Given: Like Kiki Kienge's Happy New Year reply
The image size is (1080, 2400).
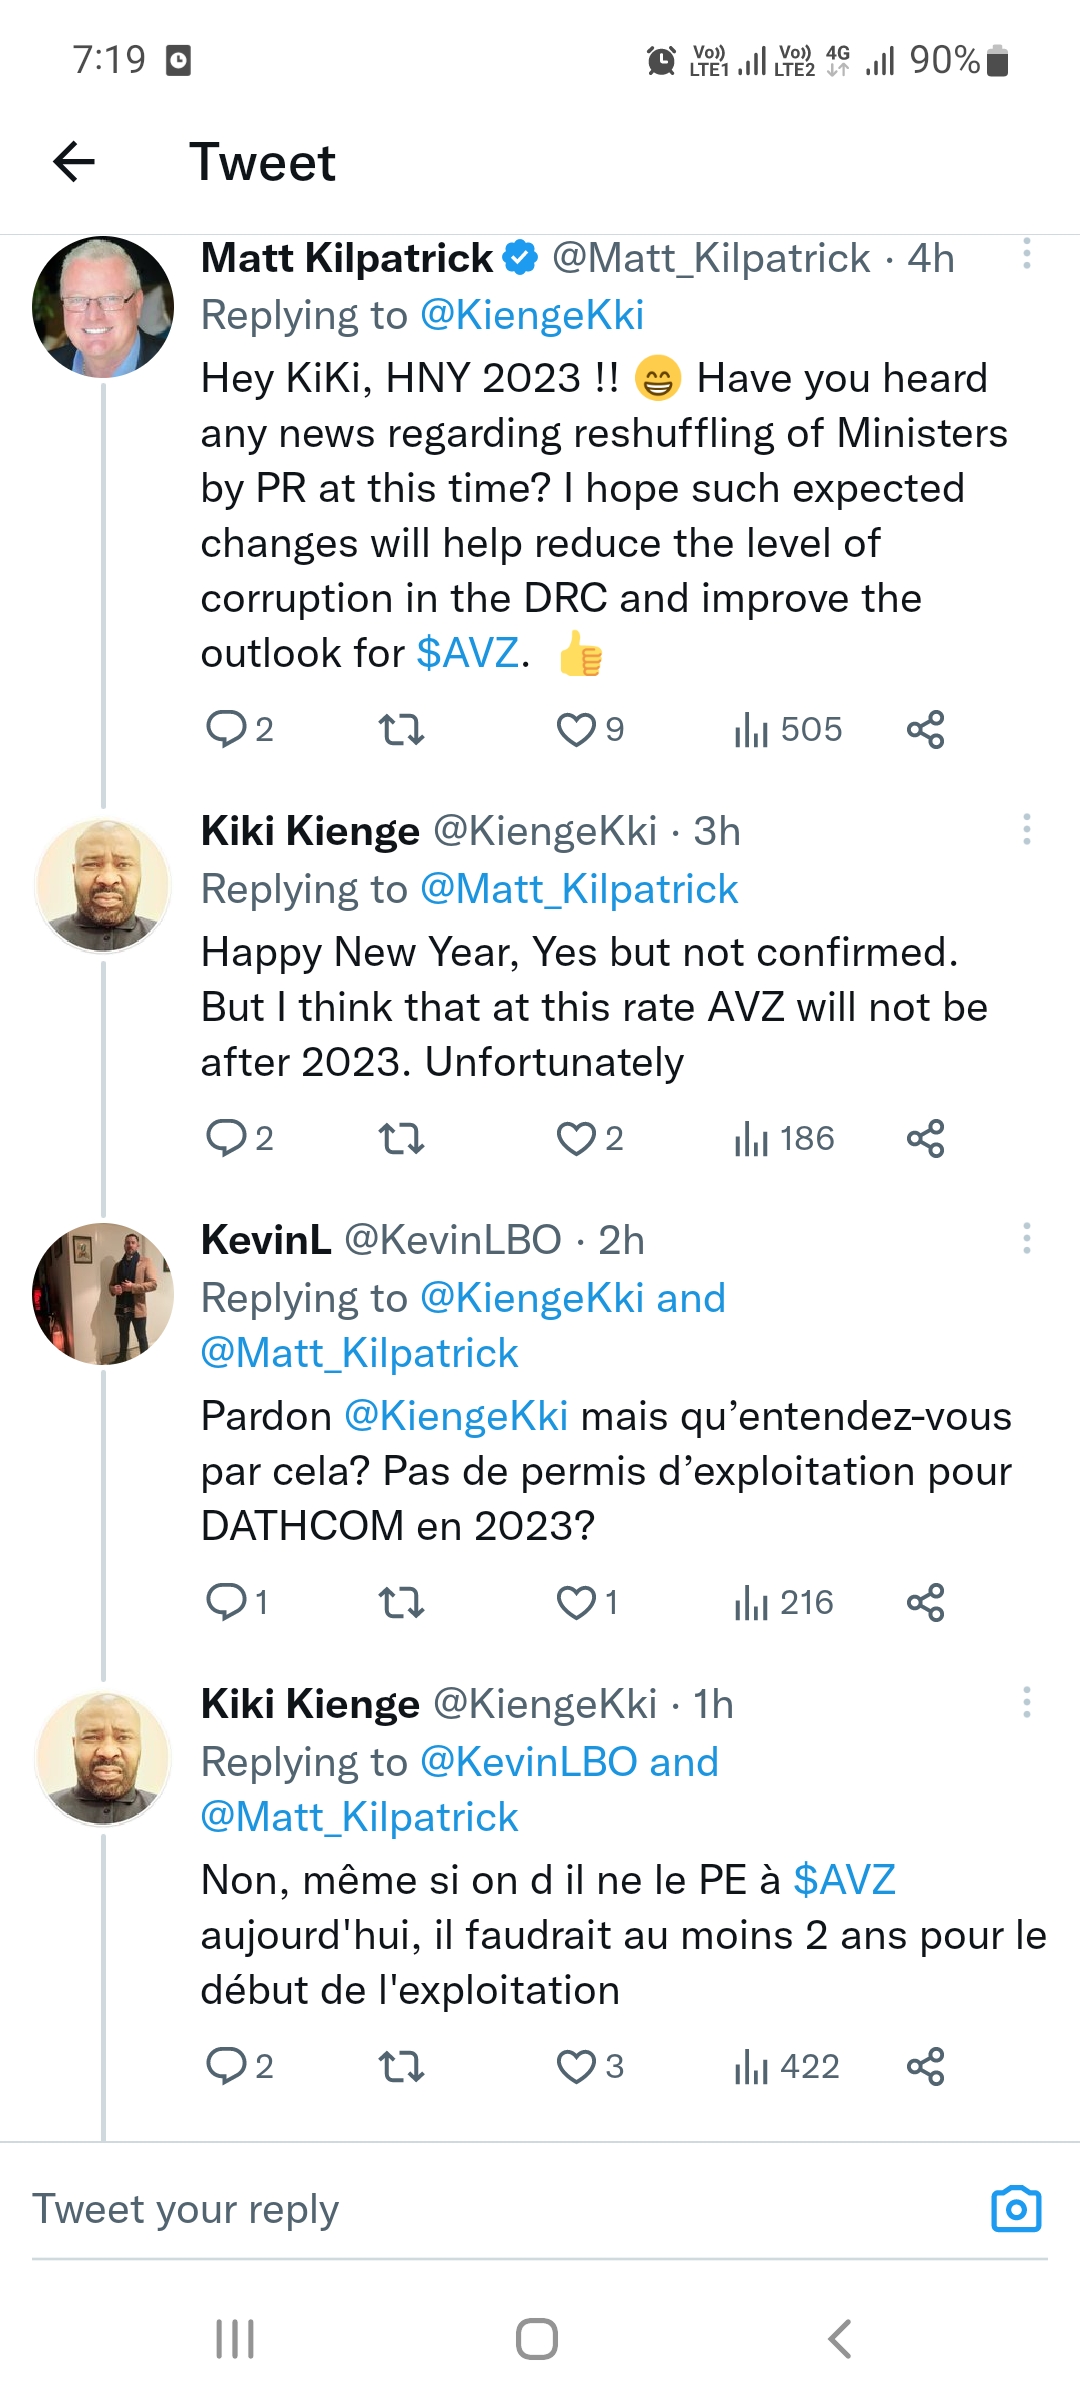Looking at the screenshot, I should 576,1139.
